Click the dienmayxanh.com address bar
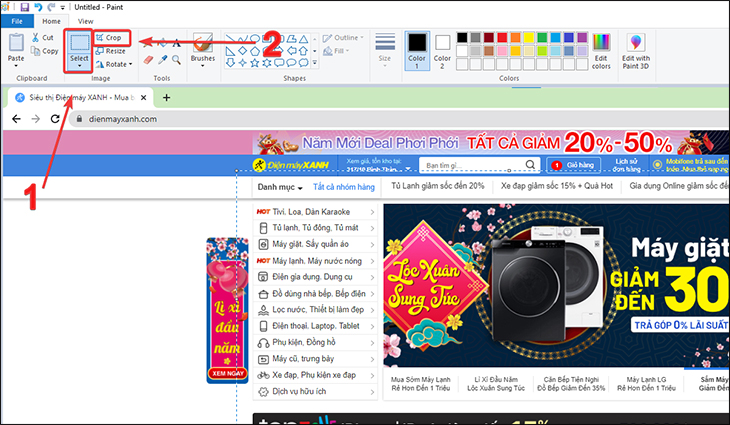730x425 pixels. click(x=399, y=119)
